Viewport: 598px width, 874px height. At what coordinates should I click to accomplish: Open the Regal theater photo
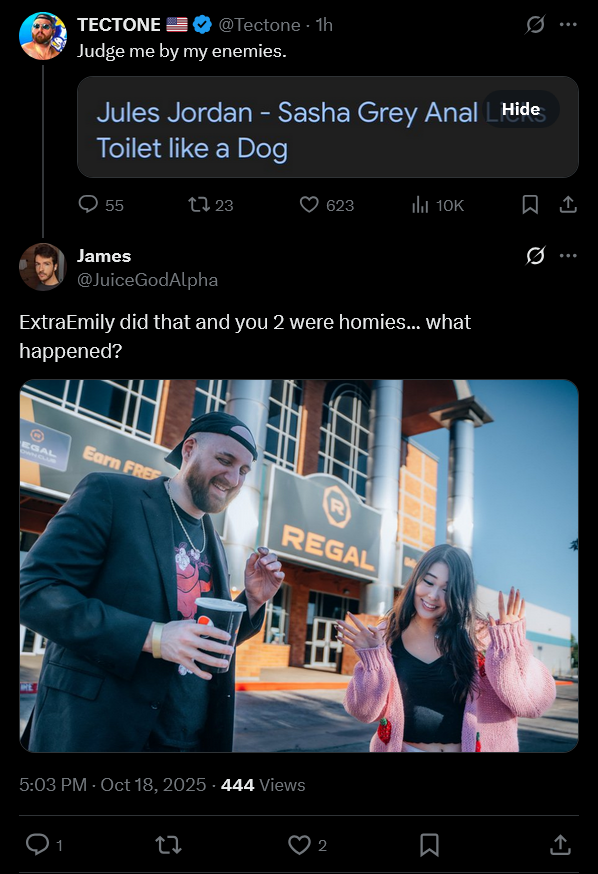tap(299, 566)
